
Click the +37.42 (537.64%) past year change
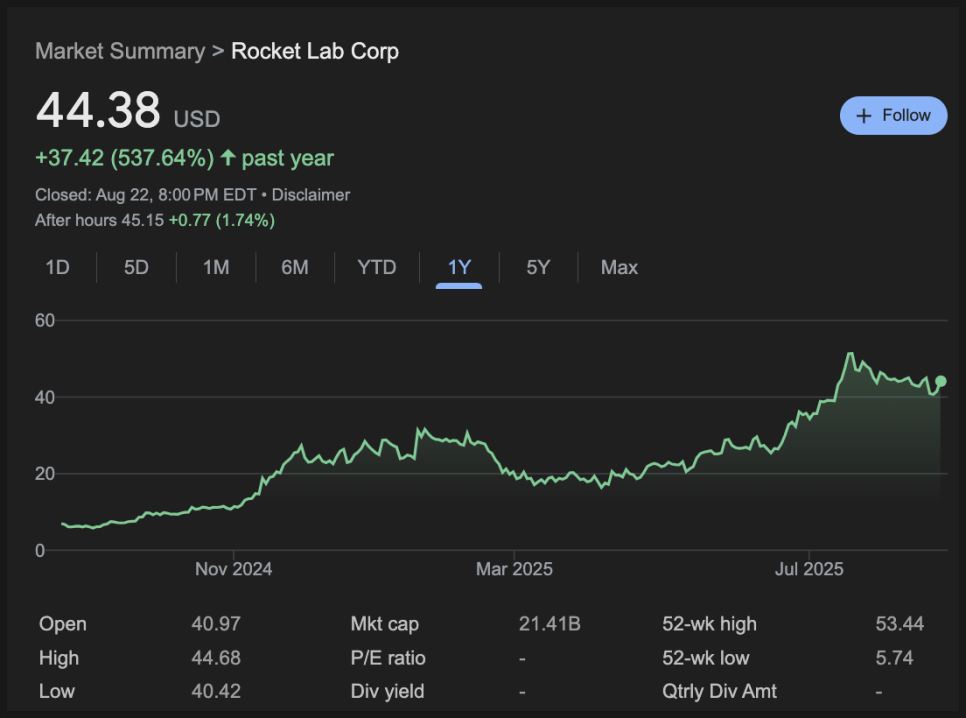click(185, 158)
